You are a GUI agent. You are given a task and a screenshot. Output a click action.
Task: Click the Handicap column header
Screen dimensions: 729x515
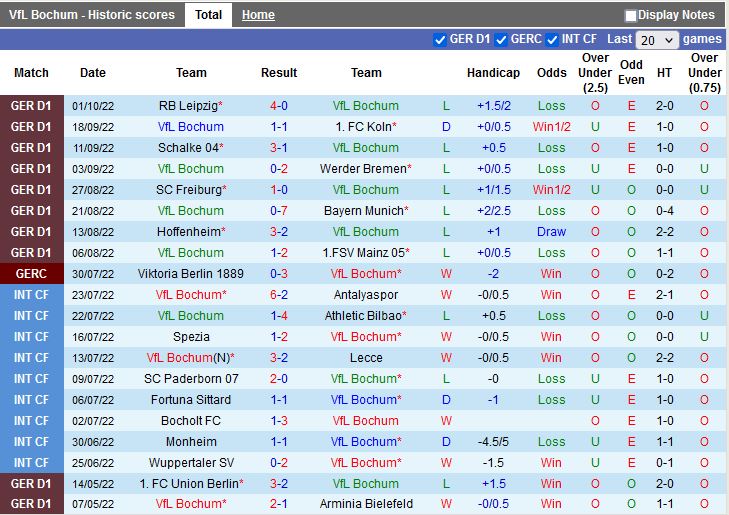click(x=493, y=73)
